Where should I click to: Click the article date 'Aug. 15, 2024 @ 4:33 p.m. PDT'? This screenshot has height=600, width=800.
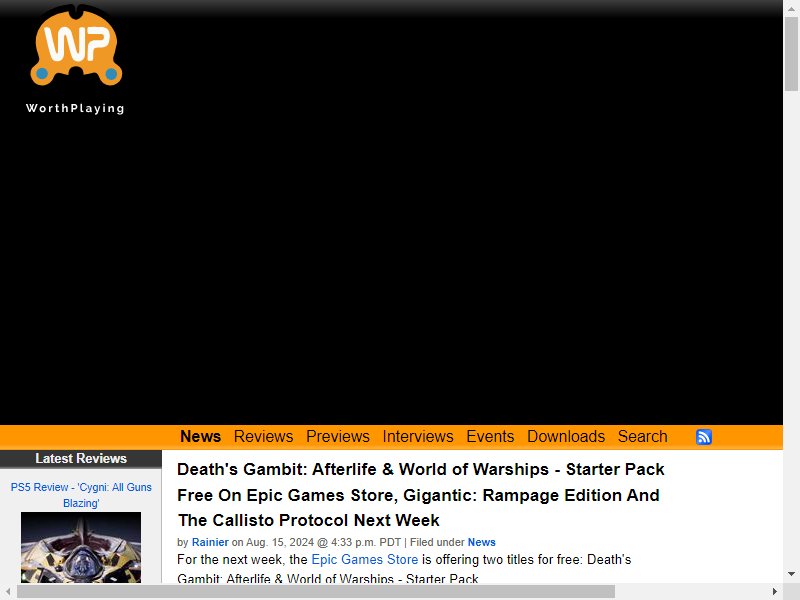click(x=323, y=542)
